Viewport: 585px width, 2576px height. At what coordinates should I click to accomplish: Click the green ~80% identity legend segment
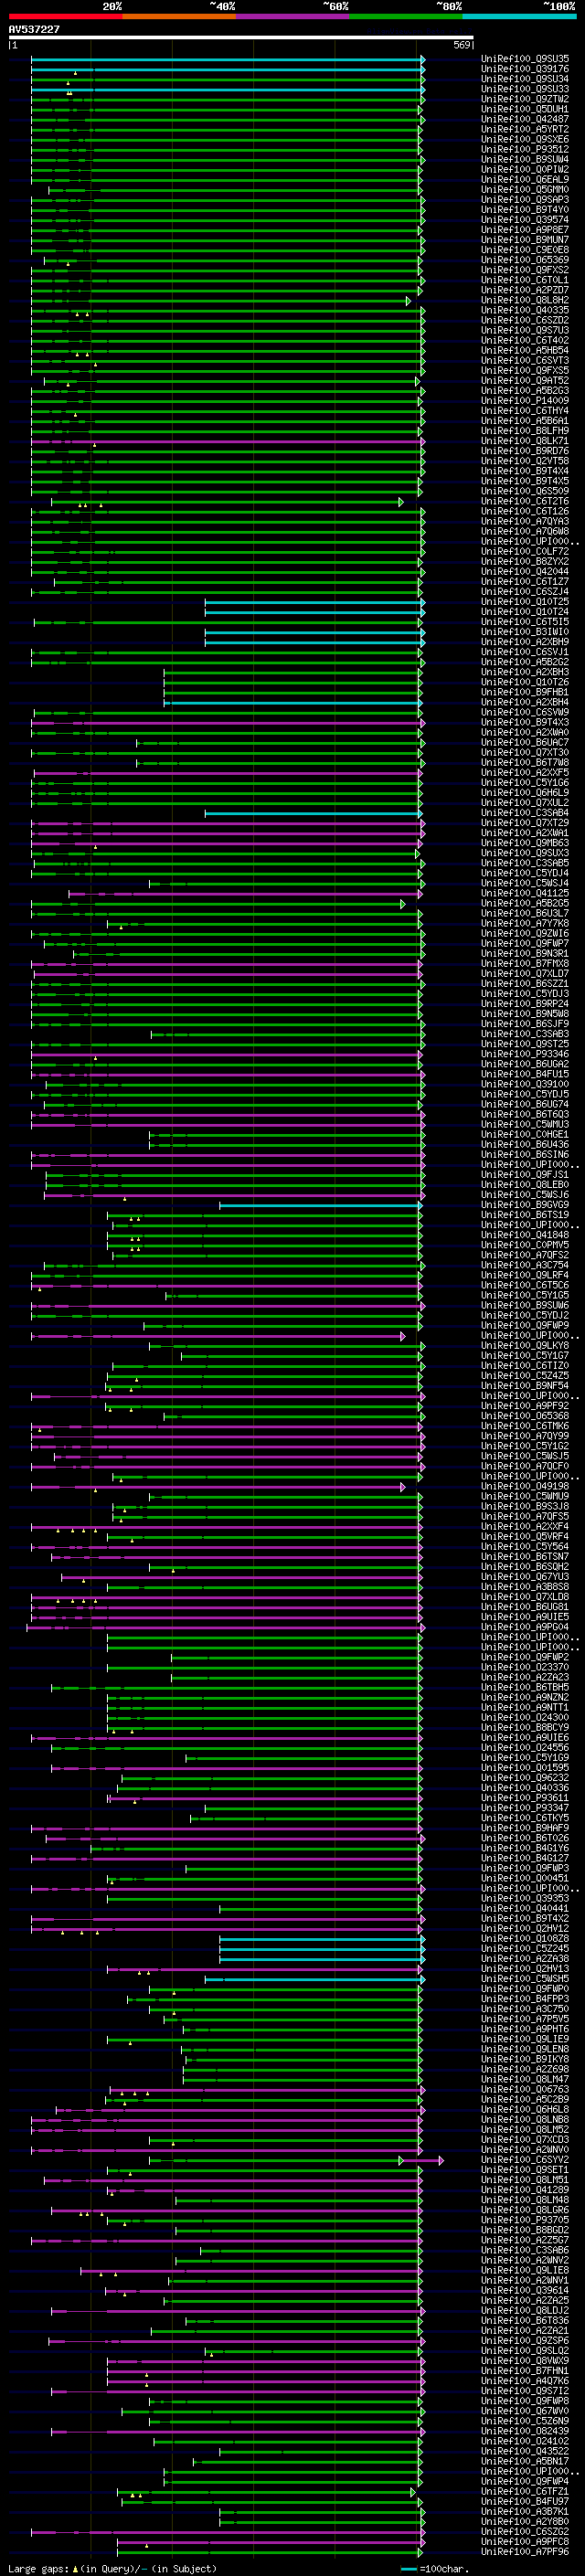[406, 16]
